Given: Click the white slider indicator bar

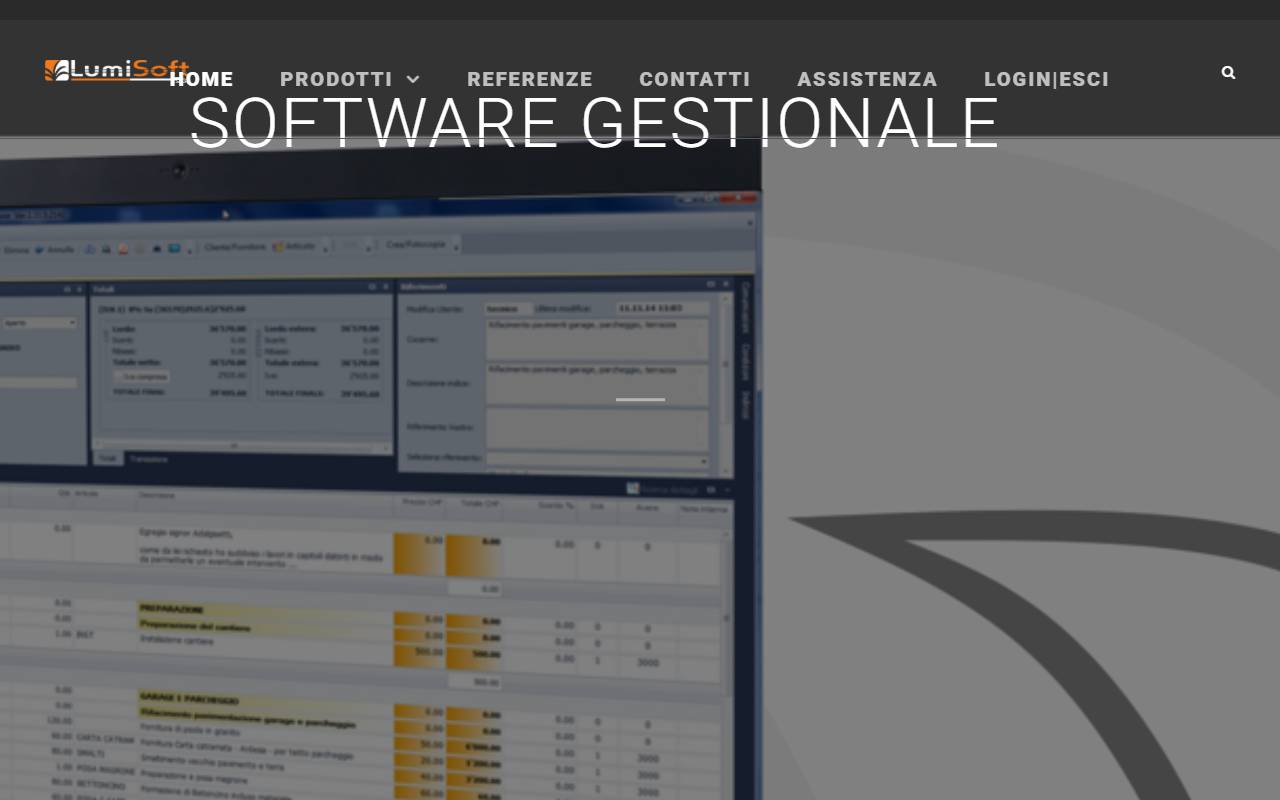Looking at the screenshot, I should click(640, 399).
